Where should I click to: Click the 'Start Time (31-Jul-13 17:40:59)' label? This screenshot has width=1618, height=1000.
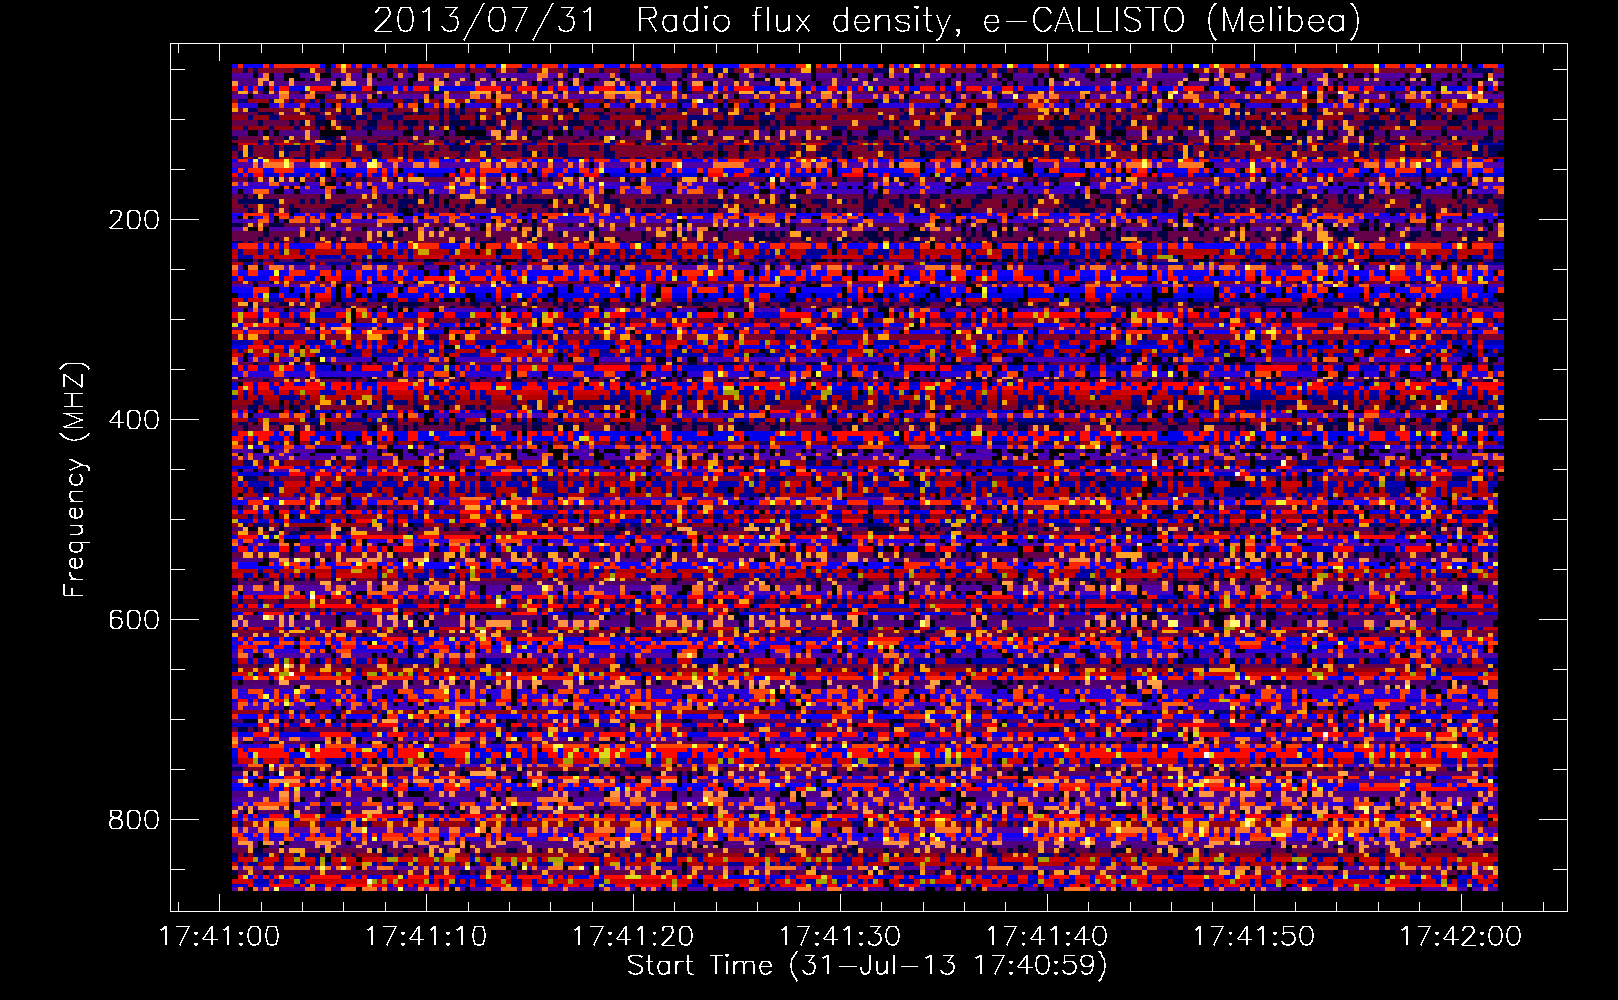coord(867,966)
